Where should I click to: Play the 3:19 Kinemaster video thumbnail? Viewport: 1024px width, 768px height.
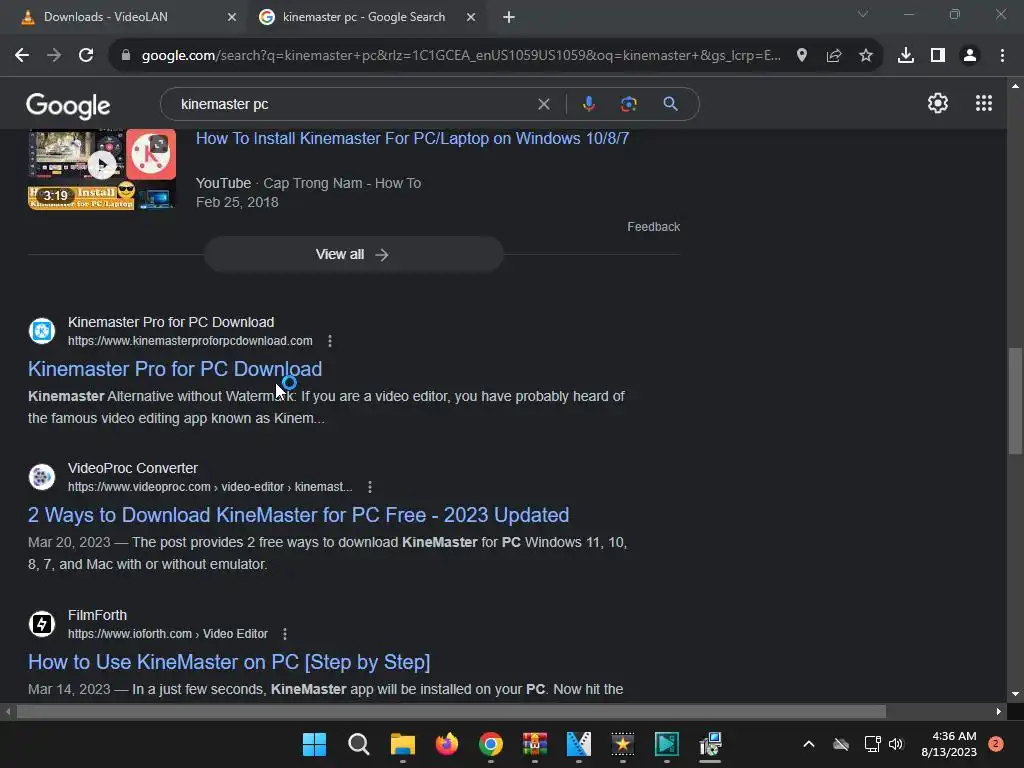click(102, 169)
